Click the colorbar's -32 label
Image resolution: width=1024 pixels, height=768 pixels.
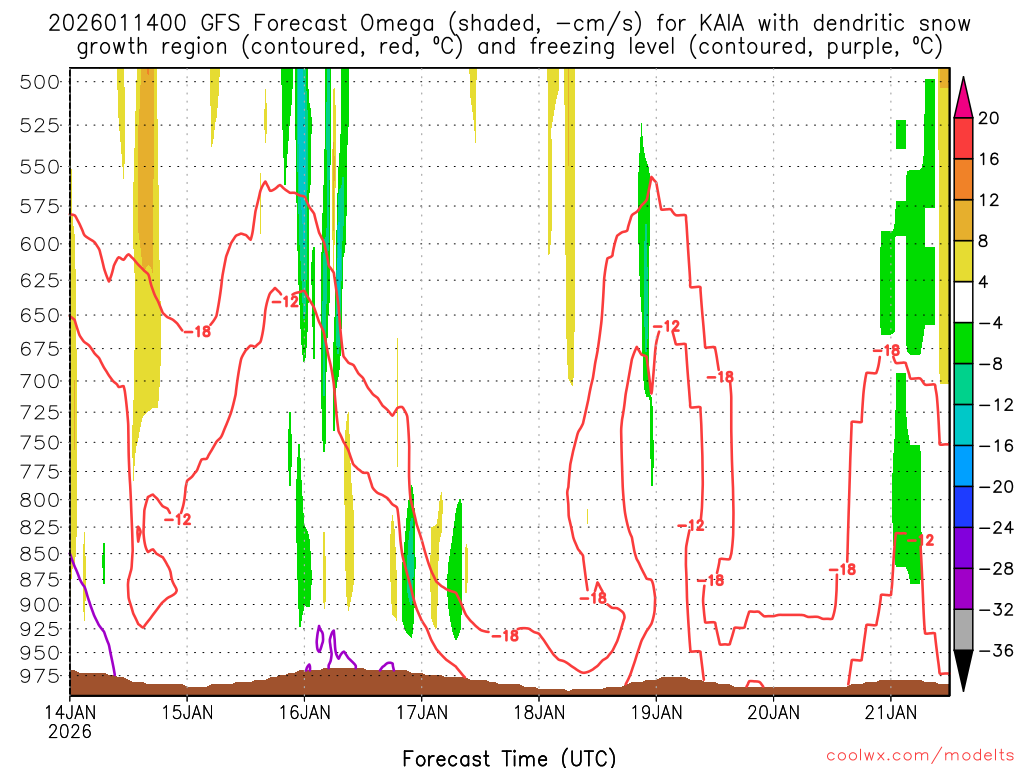point(996,609)
